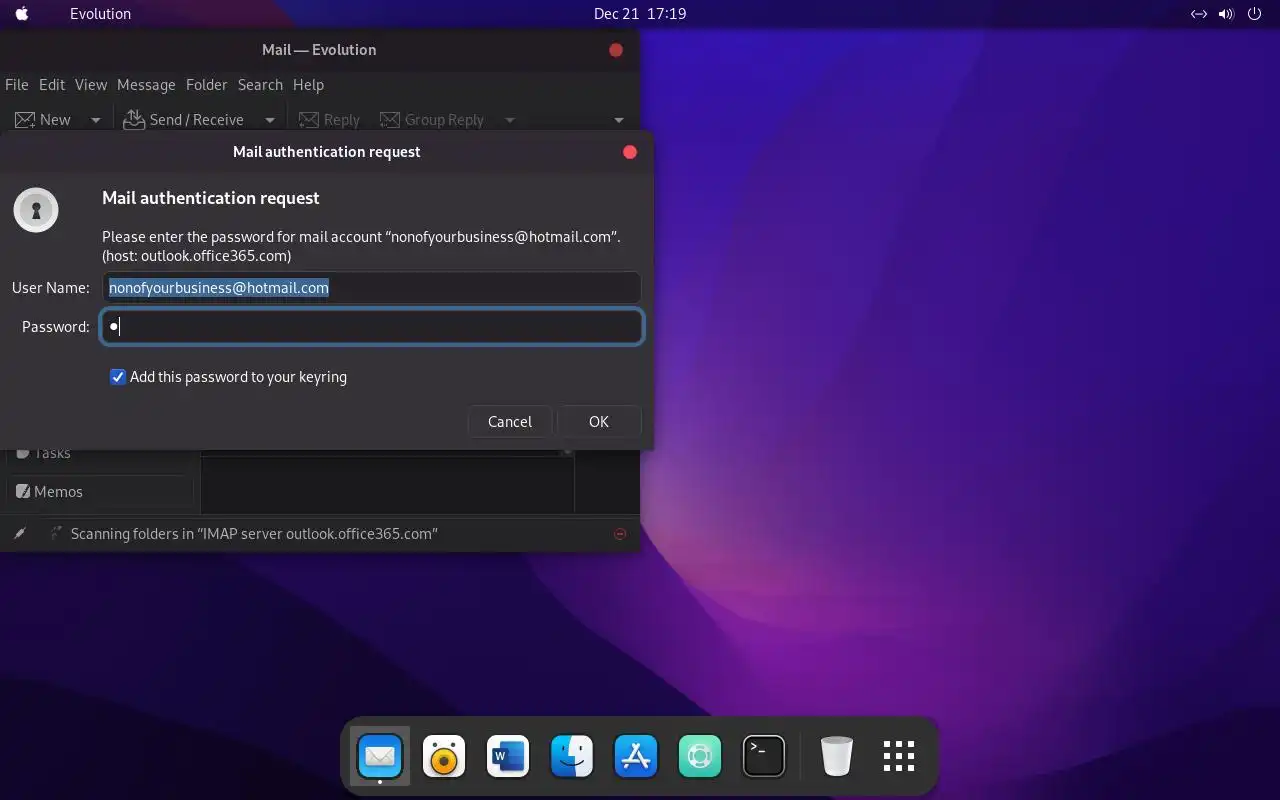Click the plug connection icon in status bar
Screen dimensions: 1280x800
(19, 534)
